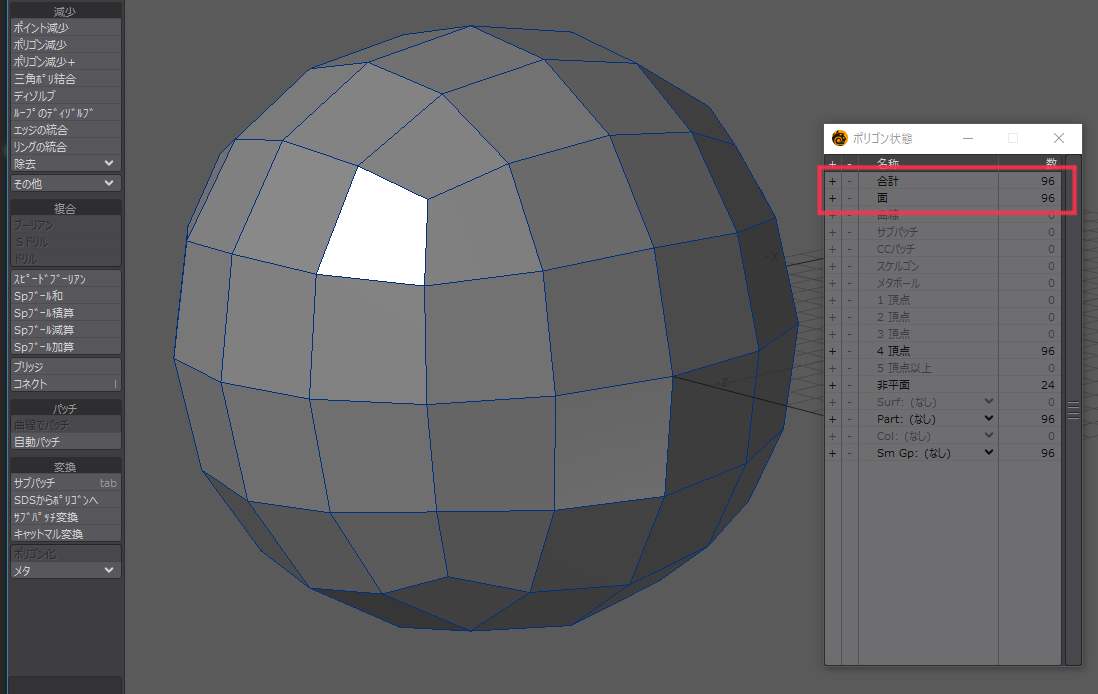
Task: Click the plus icon for 4 頂点 row
Action: (832, 351)
